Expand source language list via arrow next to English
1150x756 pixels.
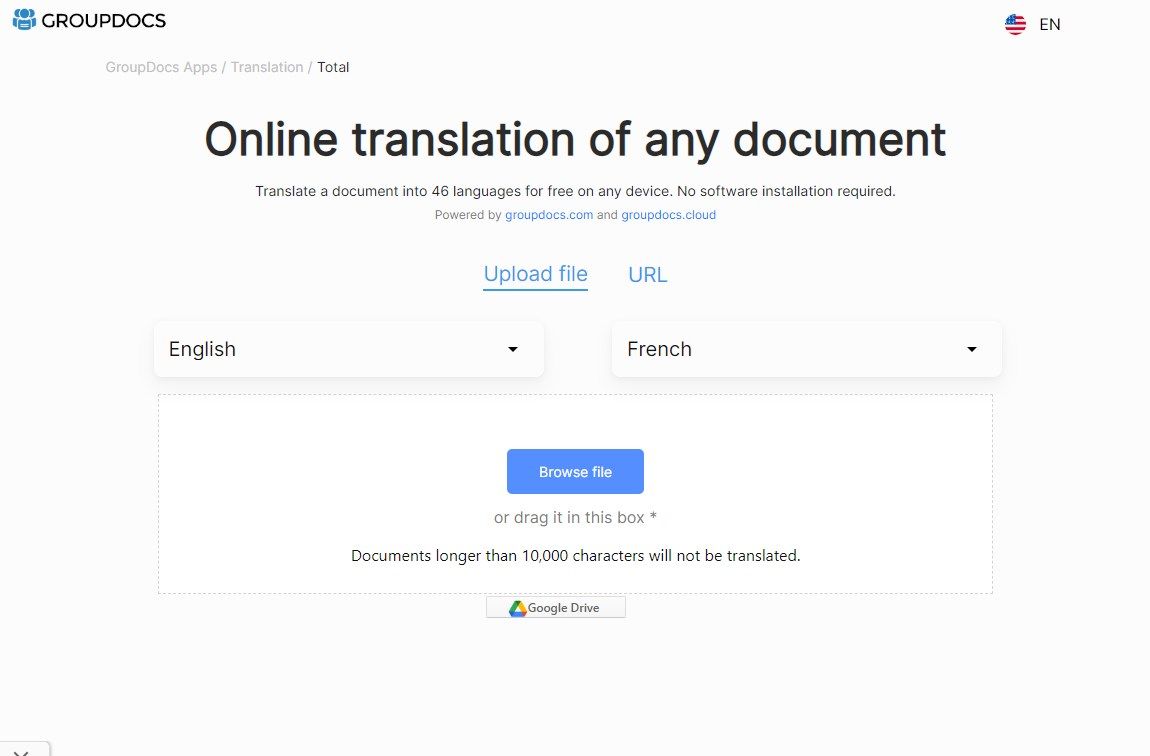(x=513, y=350)
